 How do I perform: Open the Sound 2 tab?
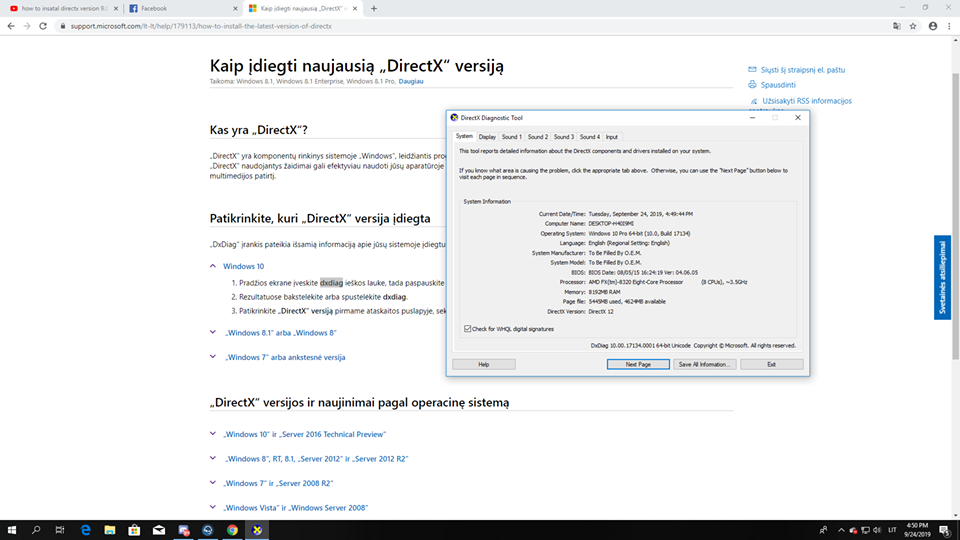pyautogui.click(x=538, y=137)
